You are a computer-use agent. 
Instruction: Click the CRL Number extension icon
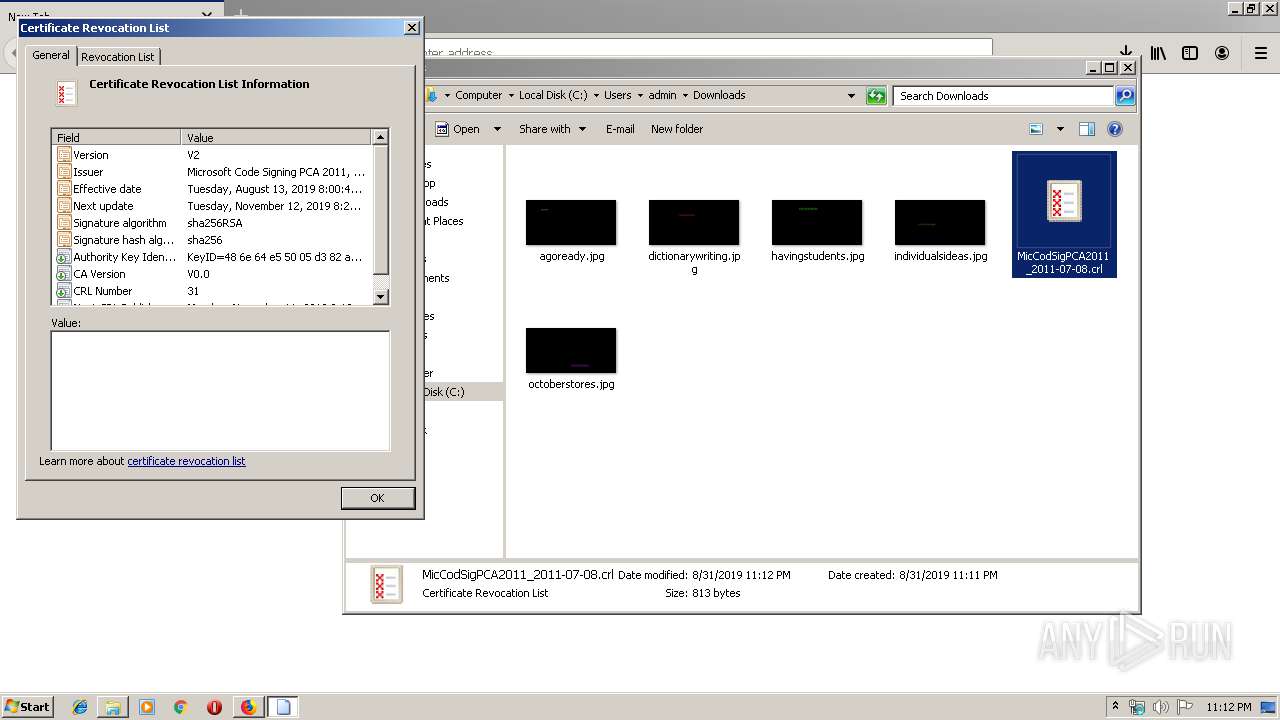(64, 291)
